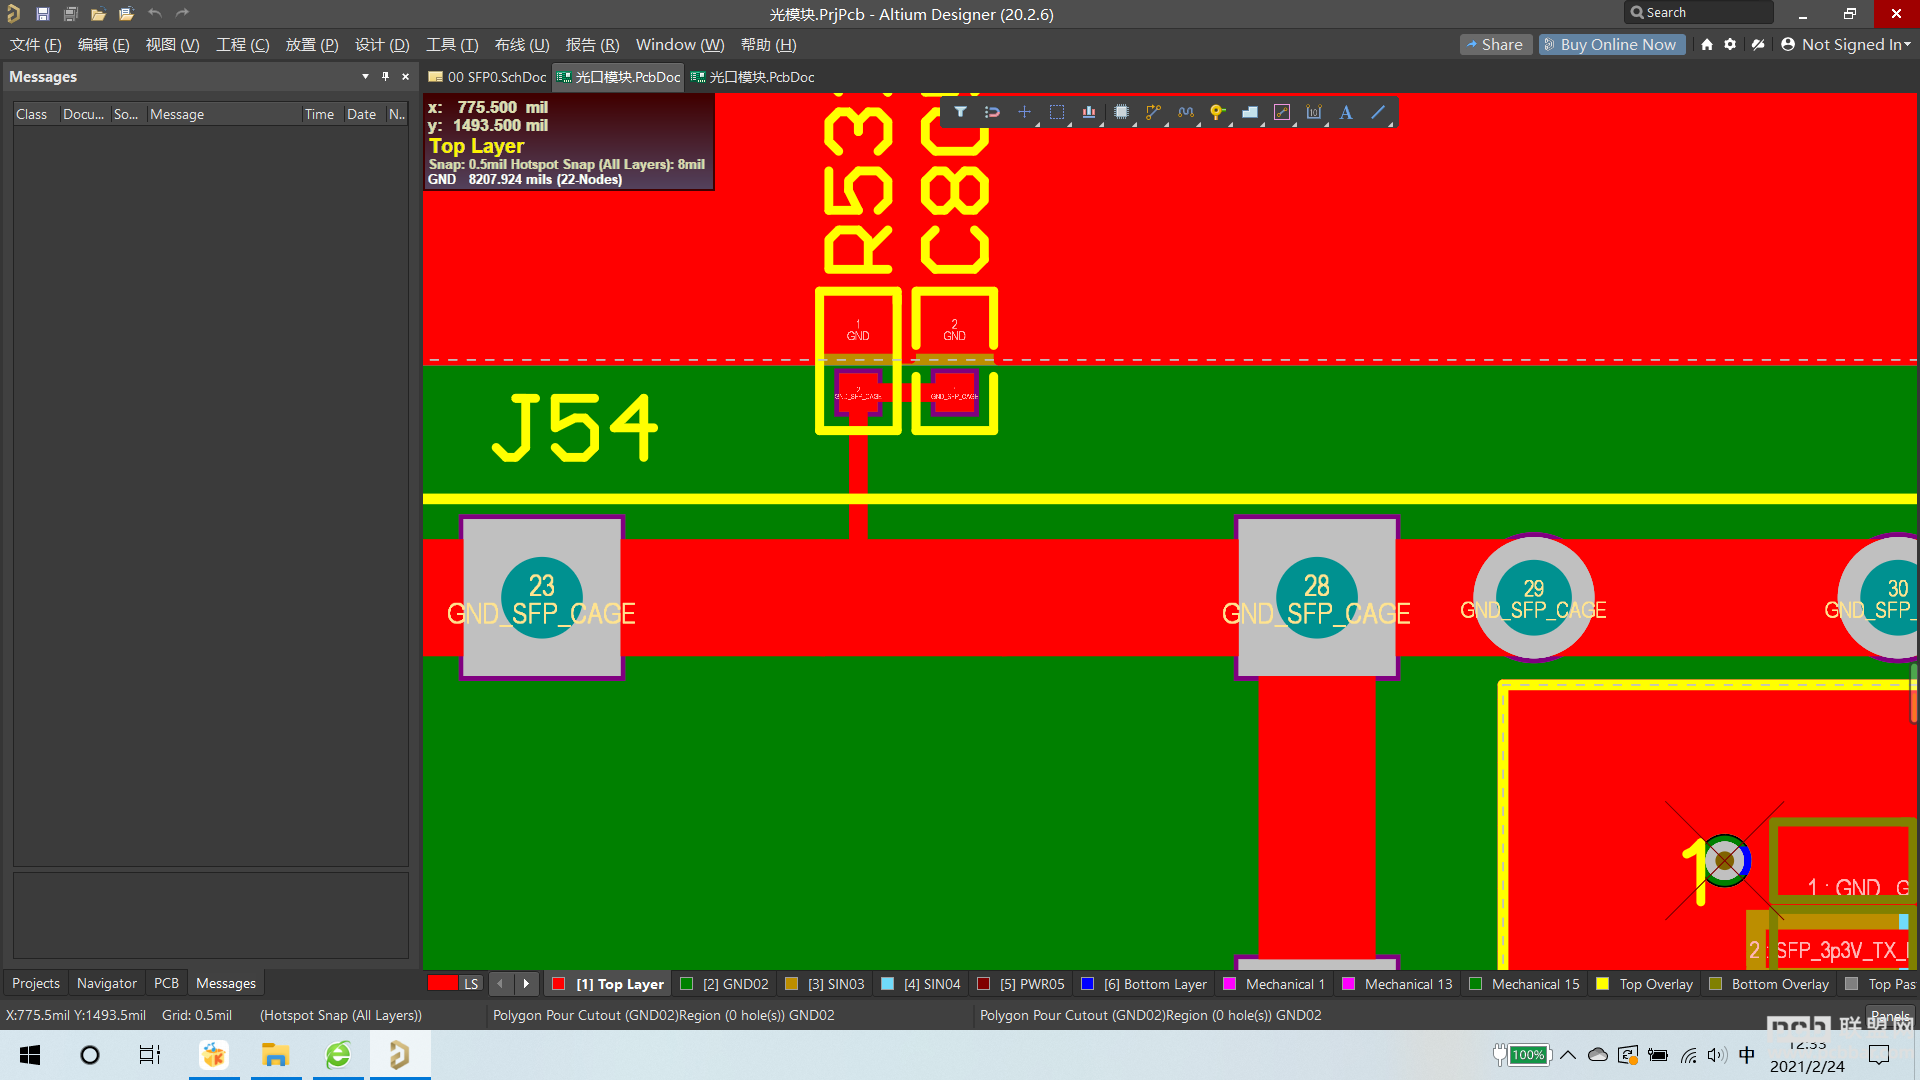Click the Share button
Viewport: 1920px width, 1080px height.
(x=1495, y=44)
